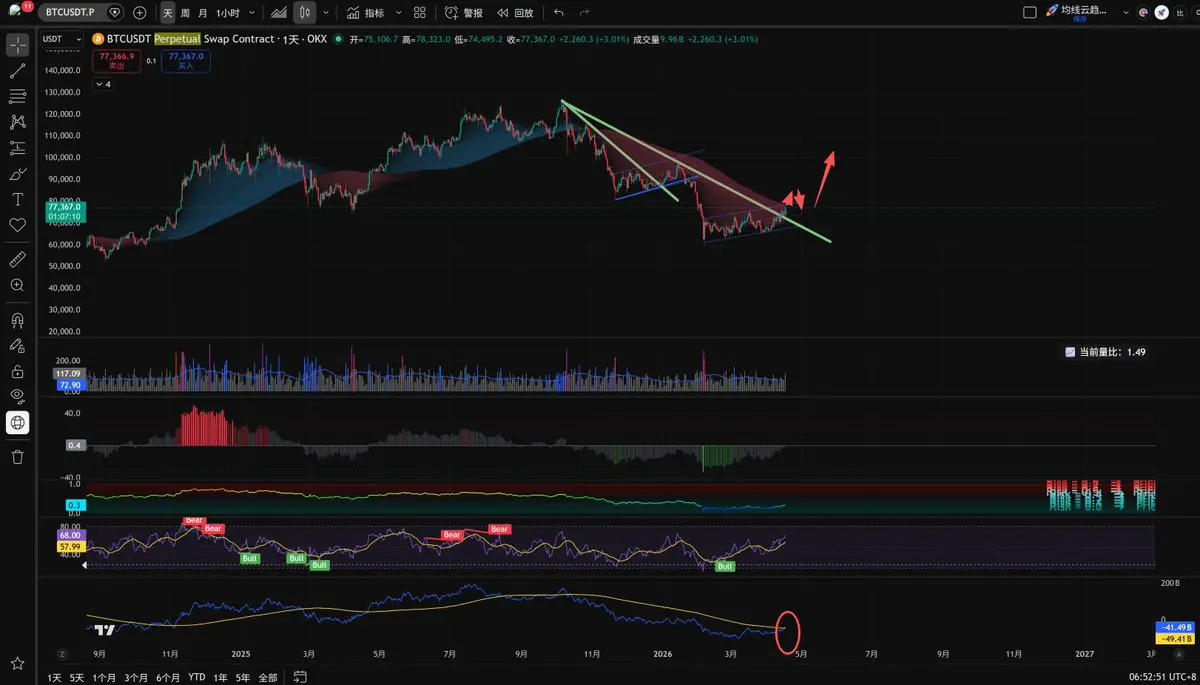
Task: Click the diamond badge next to BTCUSDT.P
Action: [117, 13]
